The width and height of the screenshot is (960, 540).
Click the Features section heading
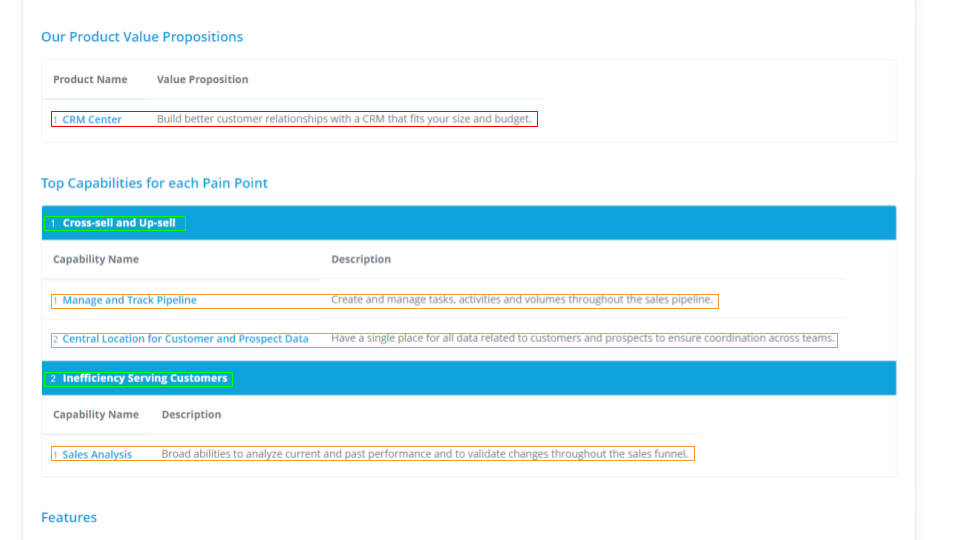(69, 517)
